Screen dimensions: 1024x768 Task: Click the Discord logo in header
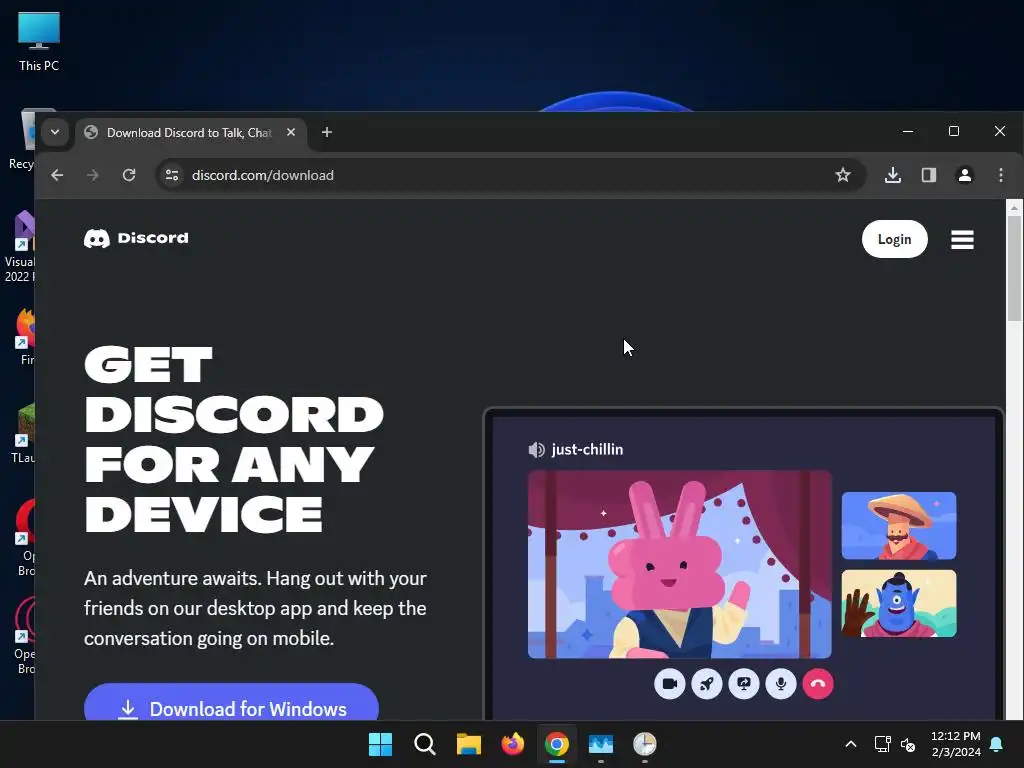pyautogui.click(x=136, y=238)
